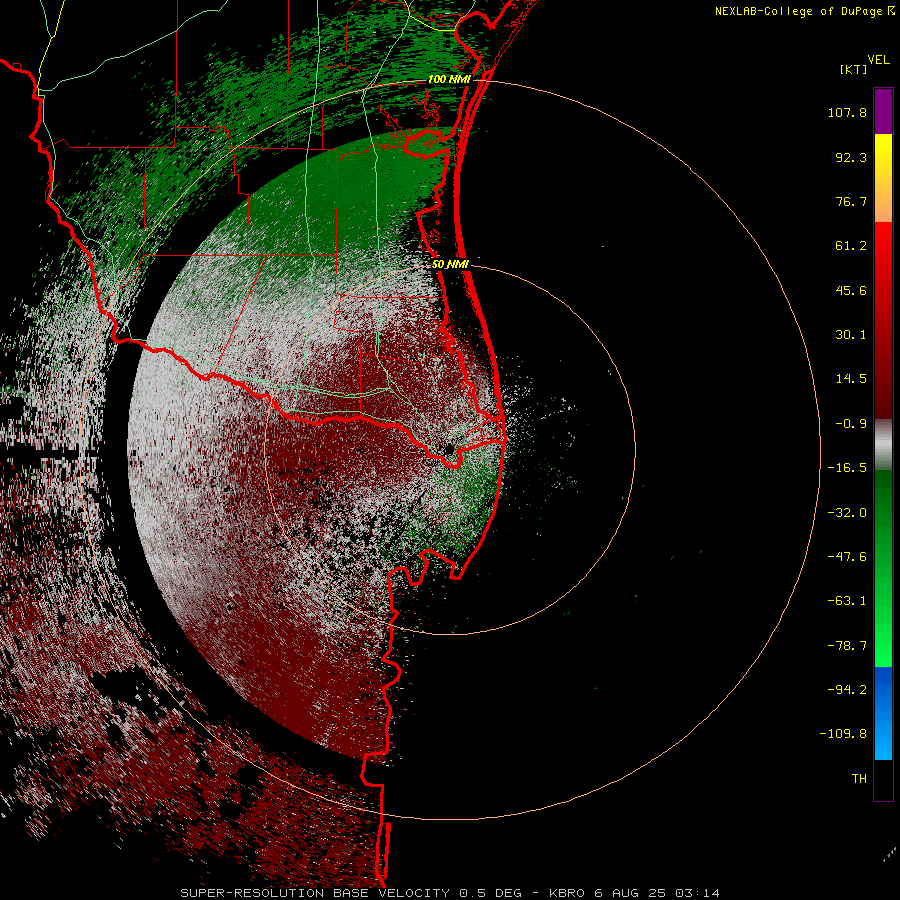Image resolution: width=900 pixels, height=900 pixels.
Task: Click the 61.2 velocity scale value
Action: pos(851,246)
